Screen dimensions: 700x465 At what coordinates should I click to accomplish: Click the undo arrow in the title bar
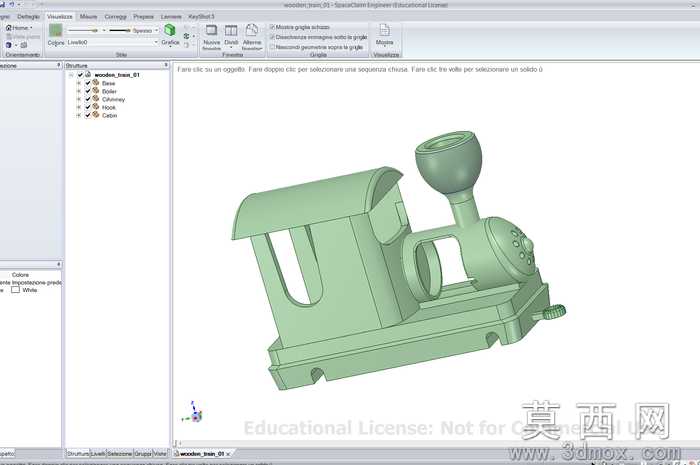tap(12, 4)
